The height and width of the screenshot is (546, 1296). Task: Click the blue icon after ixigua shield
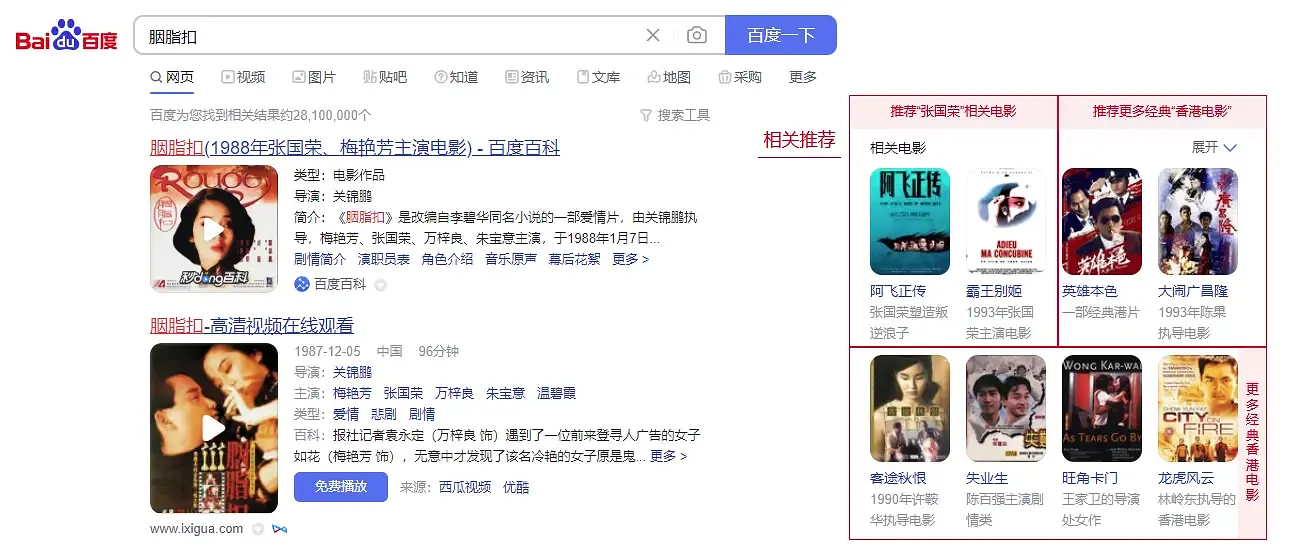(279, 528)
